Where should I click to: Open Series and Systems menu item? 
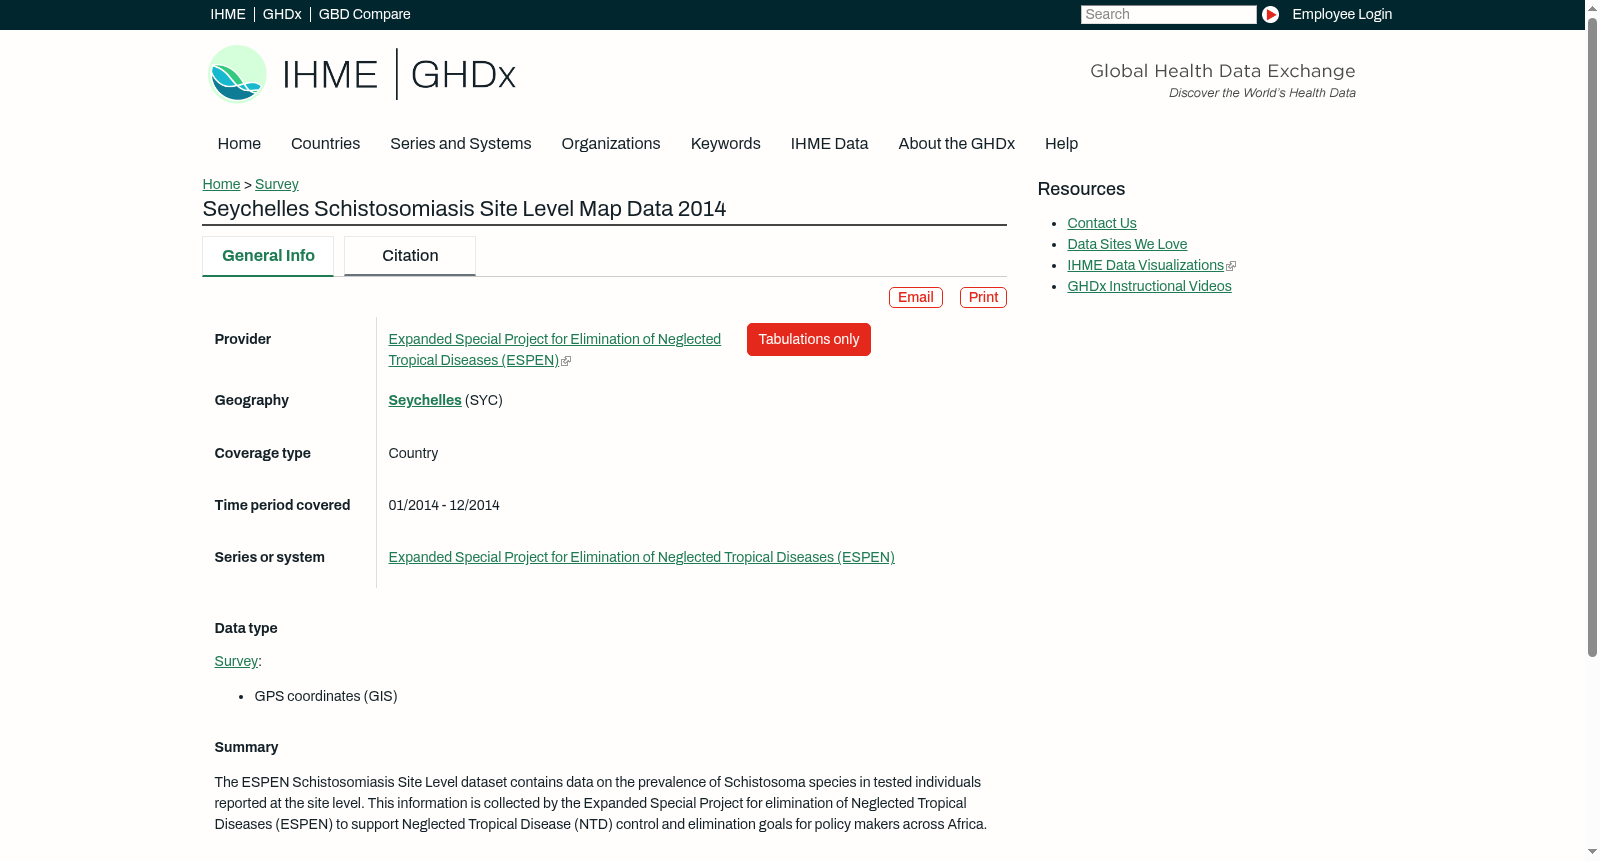point(460,143)
